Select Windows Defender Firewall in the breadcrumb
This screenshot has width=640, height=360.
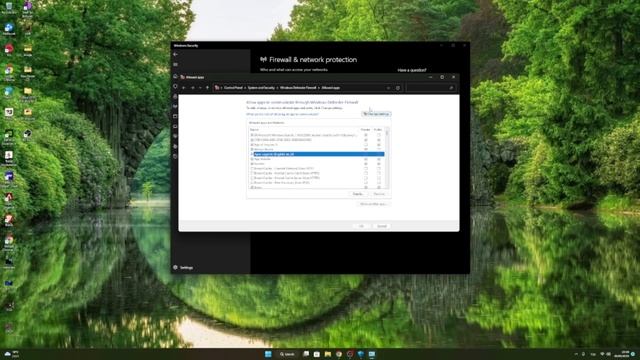(298, 88)
